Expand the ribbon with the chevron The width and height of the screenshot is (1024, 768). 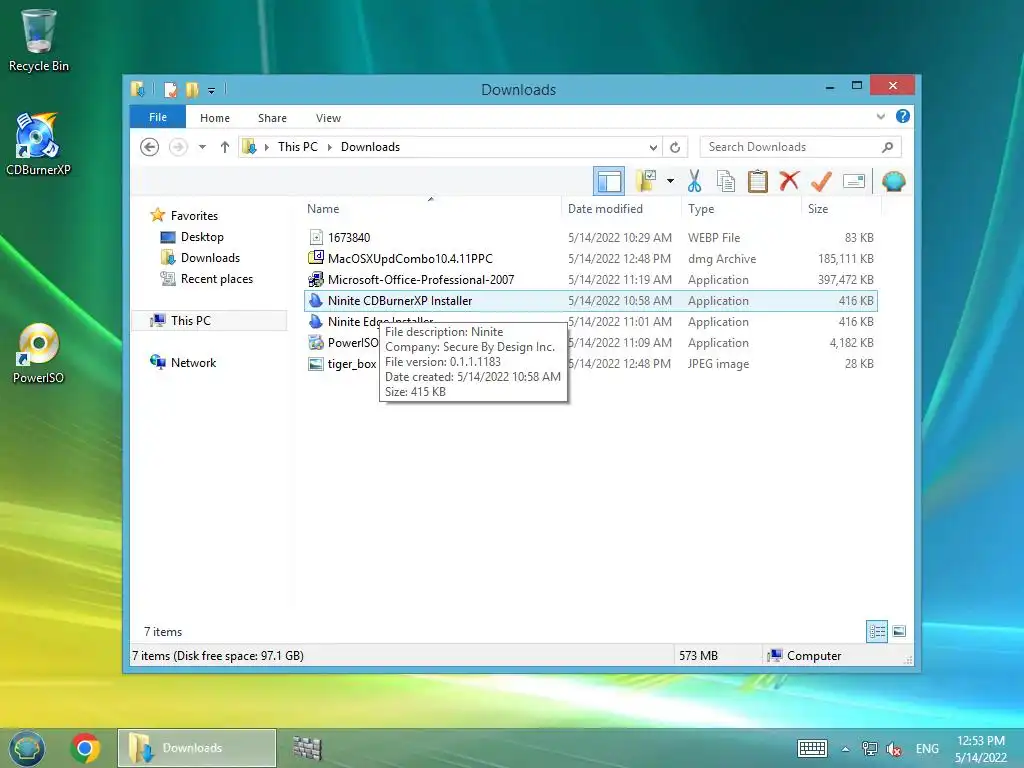[880, 116]
